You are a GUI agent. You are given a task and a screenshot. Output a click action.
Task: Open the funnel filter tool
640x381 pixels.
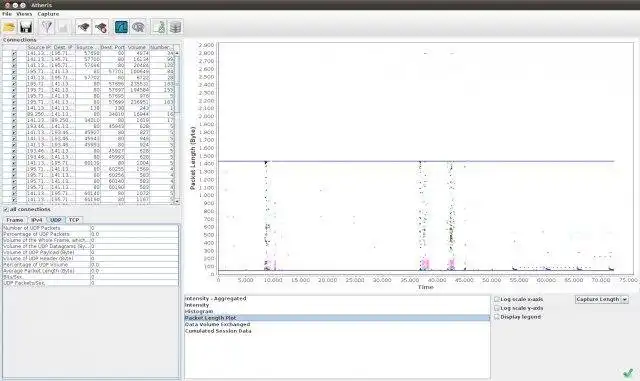[47, 27]
